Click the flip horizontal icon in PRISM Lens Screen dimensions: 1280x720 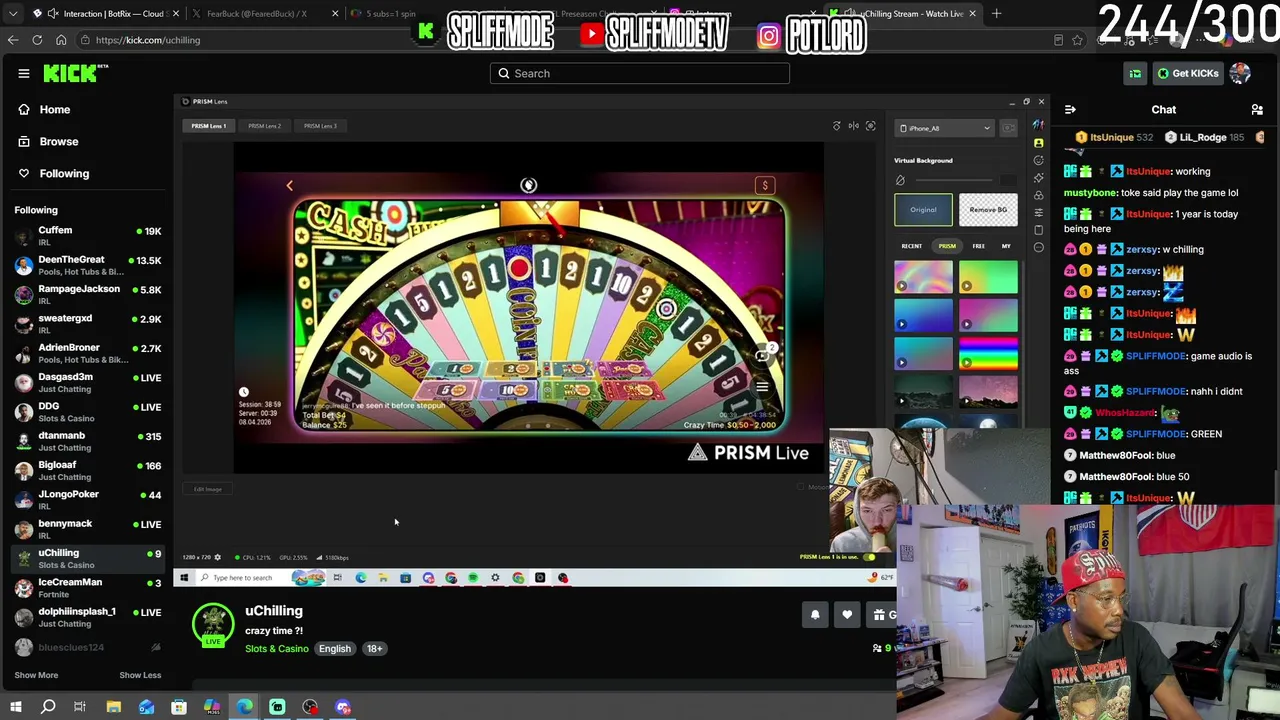point(854,126)
